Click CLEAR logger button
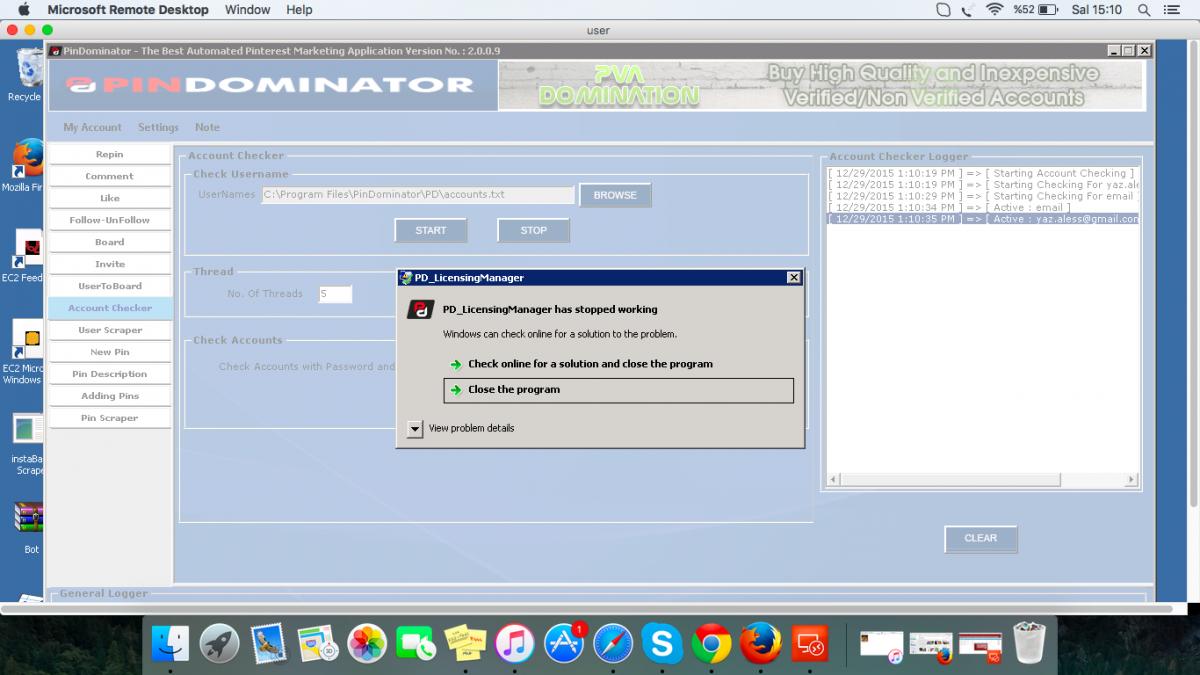Image resolution: width=1200 pixels, height=675 pixels. tap(980, 538)
